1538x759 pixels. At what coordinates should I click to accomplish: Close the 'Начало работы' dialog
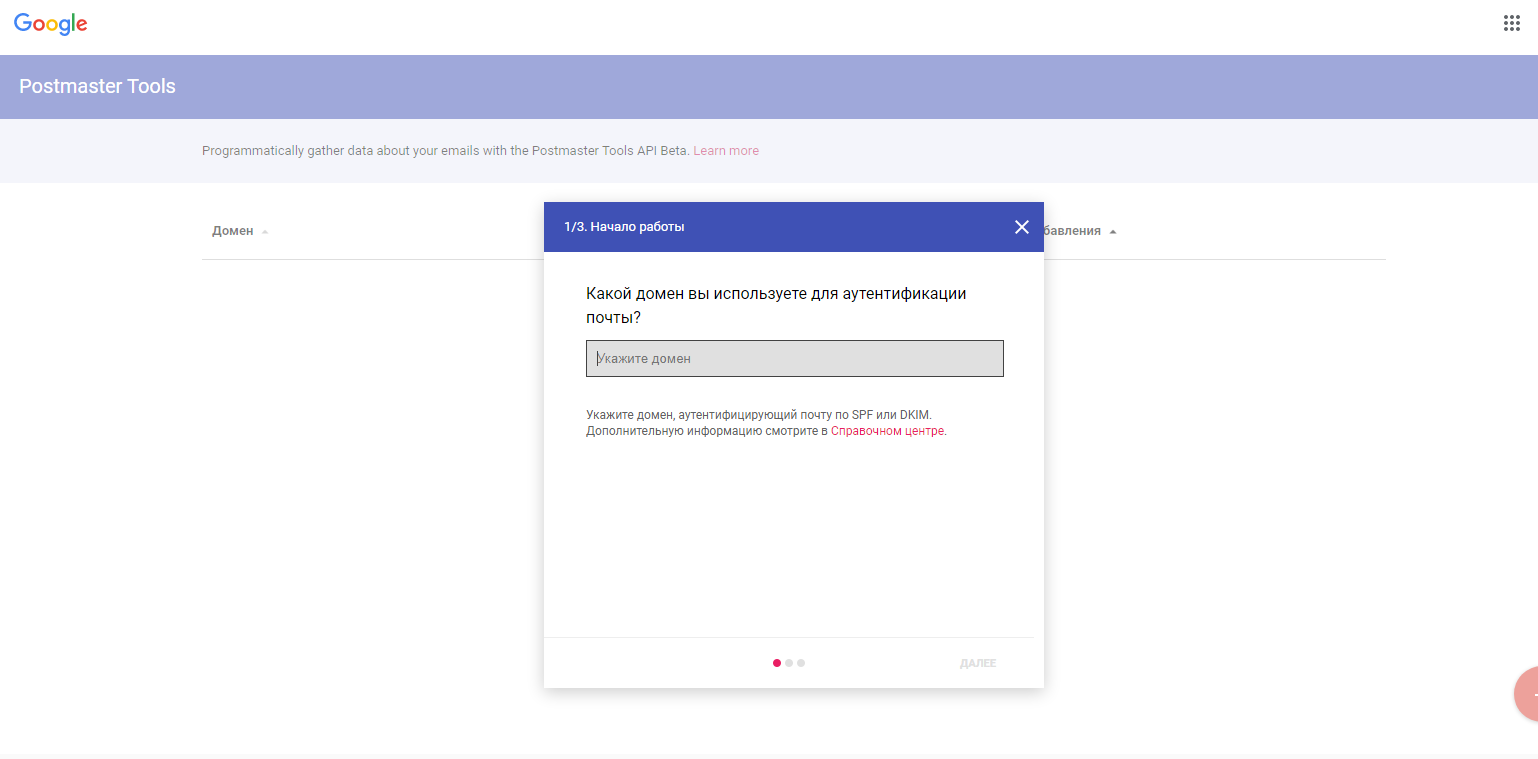pos(1021,227)
